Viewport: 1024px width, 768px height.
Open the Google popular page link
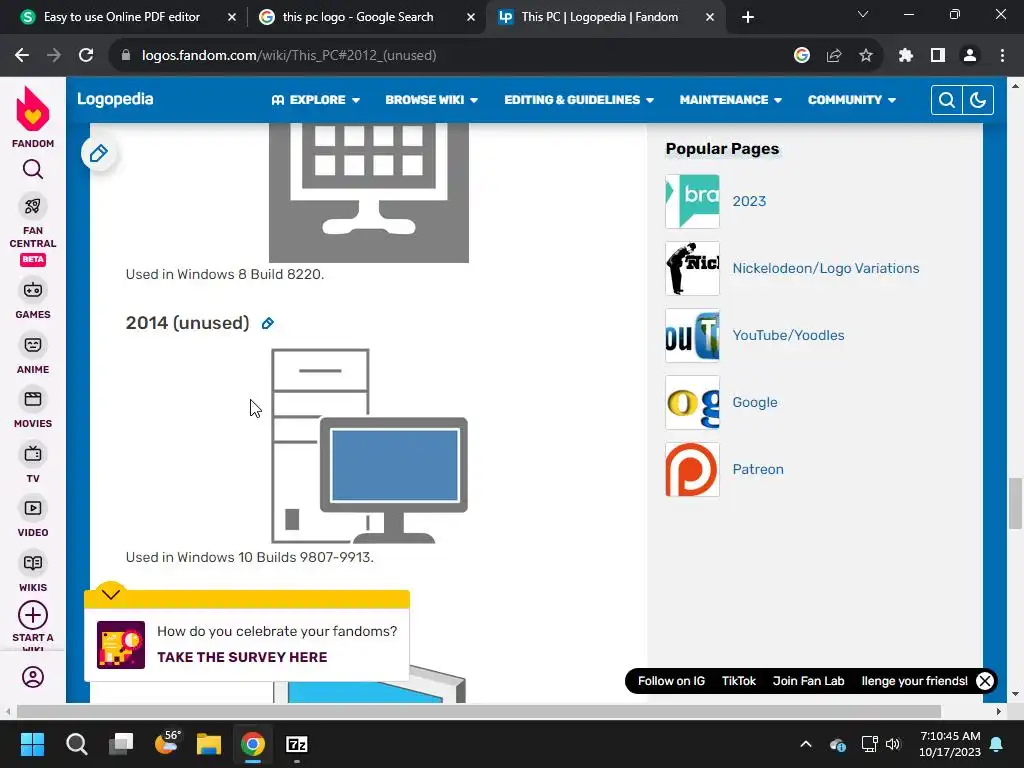(755, 402)
